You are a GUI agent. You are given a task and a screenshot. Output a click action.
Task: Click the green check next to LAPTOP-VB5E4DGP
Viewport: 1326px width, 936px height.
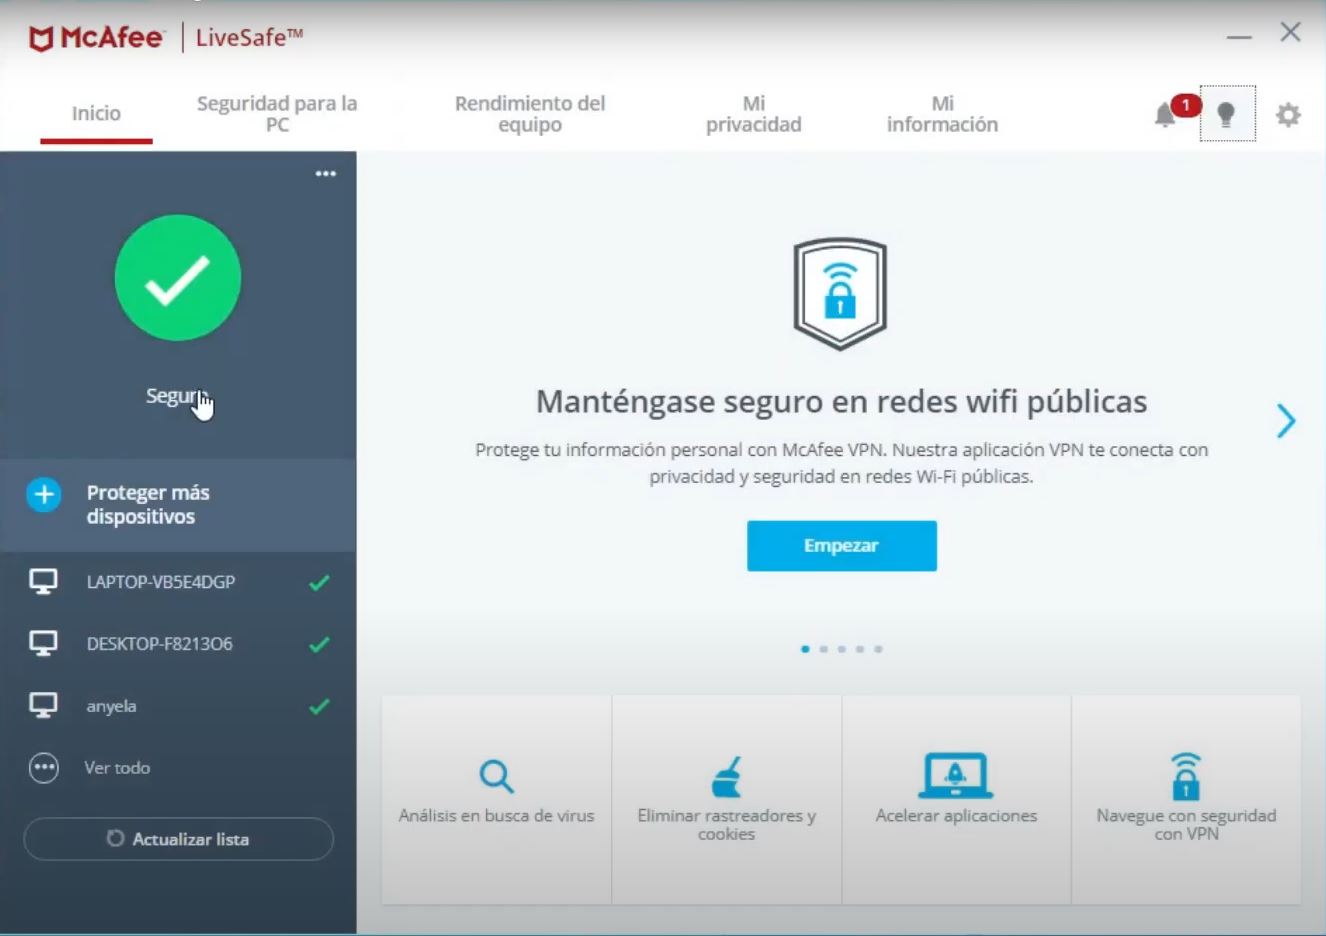click(319, 582)
